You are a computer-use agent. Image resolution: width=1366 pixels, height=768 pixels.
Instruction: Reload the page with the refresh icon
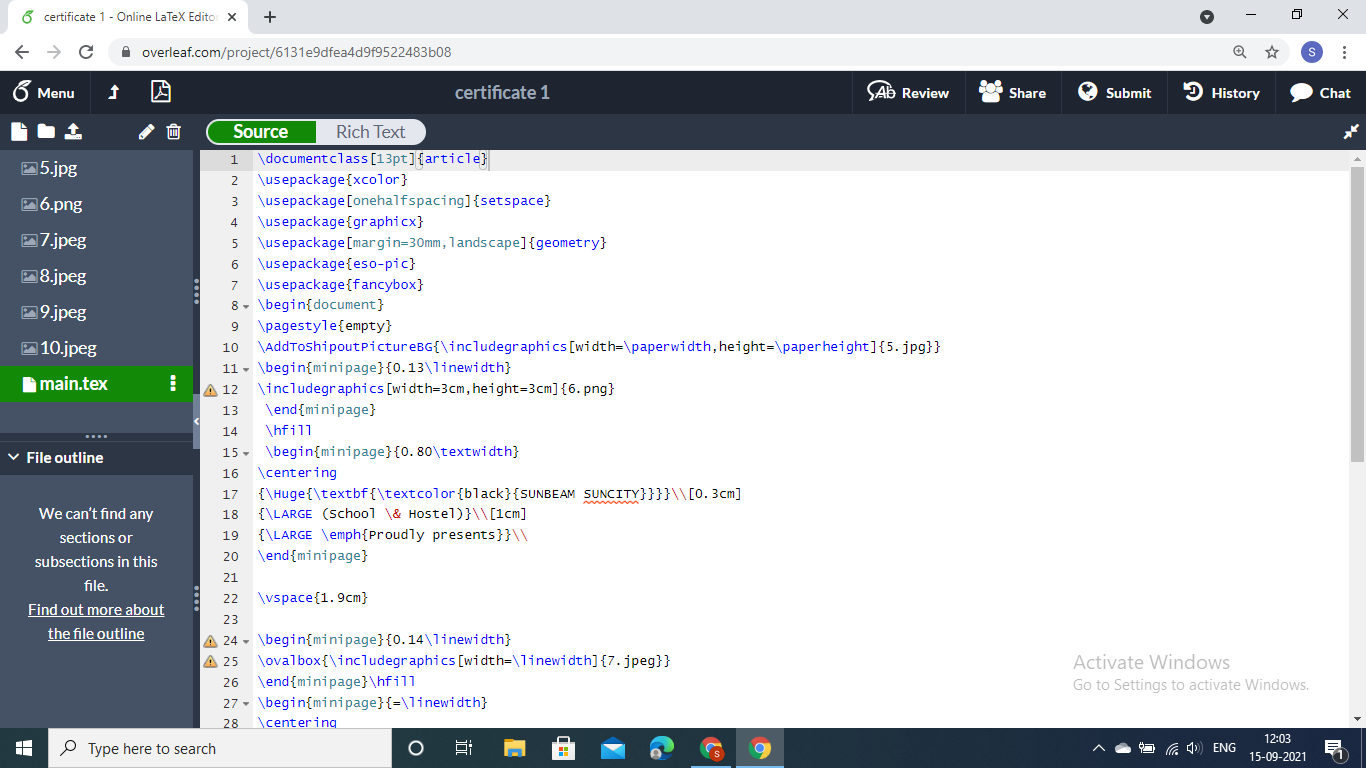[86, 52]
